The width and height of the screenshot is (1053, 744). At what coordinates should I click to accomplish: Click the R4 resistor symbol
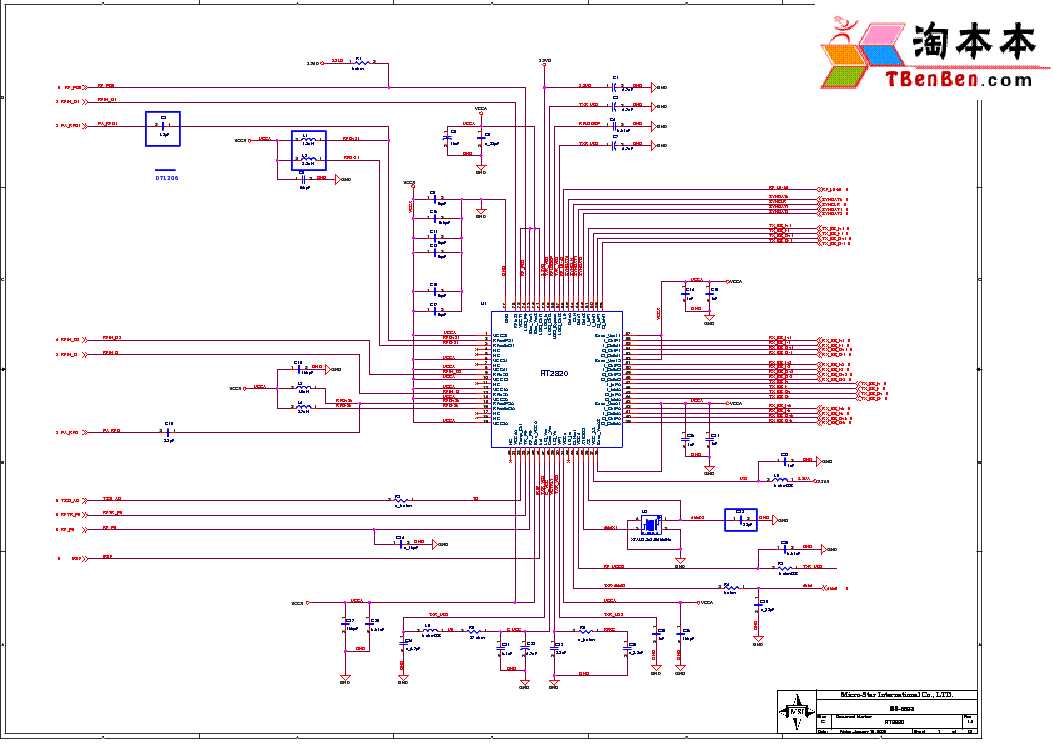(x=731, y=588)
